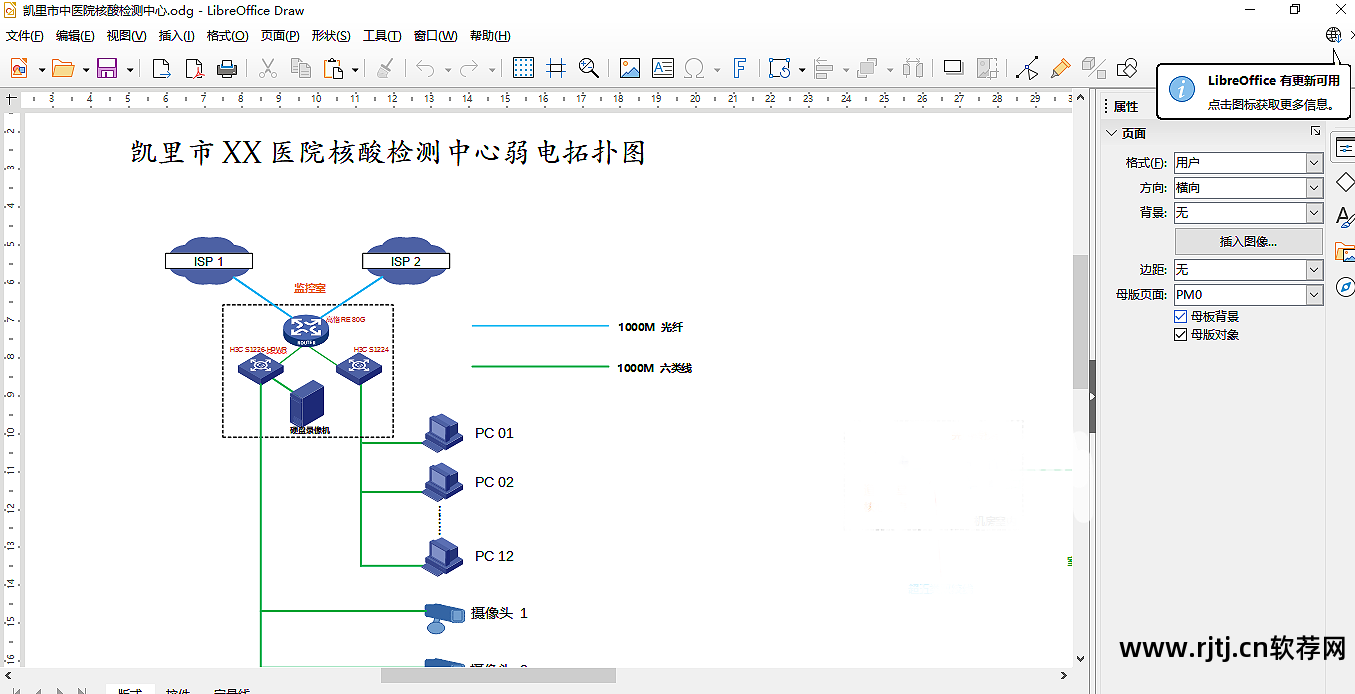
Task: Click the LibreOffice update globe icon
Action: click(x=1333, y=35)
